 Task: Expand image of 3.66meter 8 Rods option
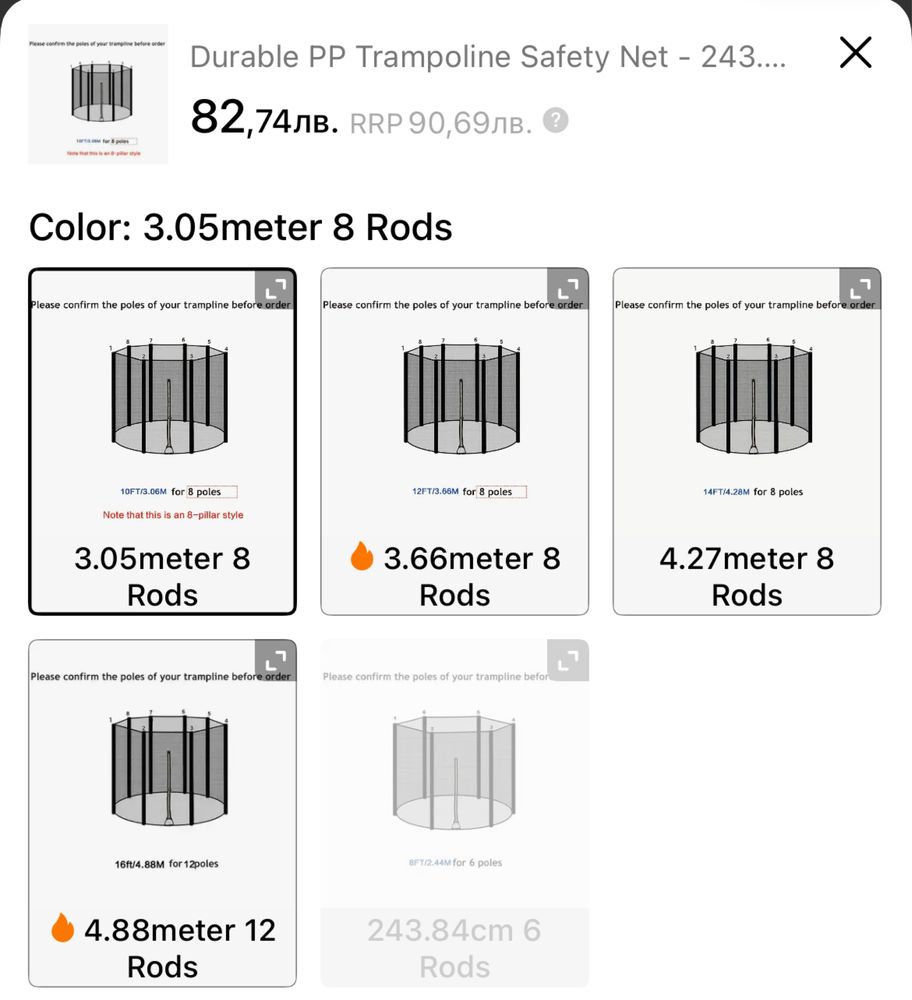568,289
